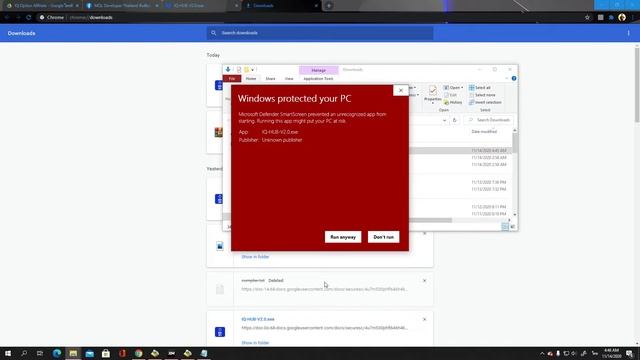
Task: Click Select none in Explorer ribbon
Action: pos(482,95)
